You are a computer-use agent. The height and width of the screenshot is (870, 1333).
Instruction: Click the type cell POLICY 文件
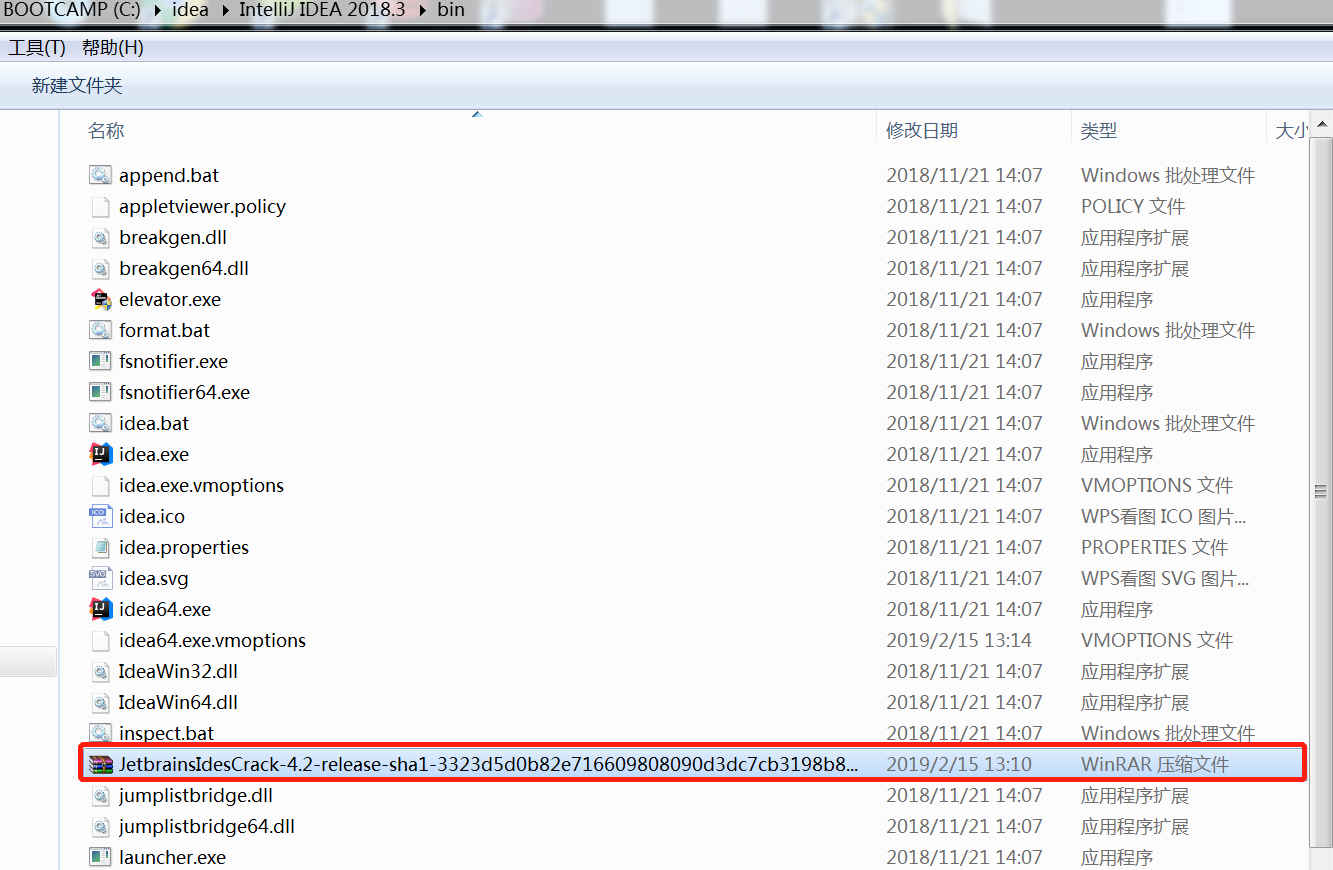tap(1133, 206)
